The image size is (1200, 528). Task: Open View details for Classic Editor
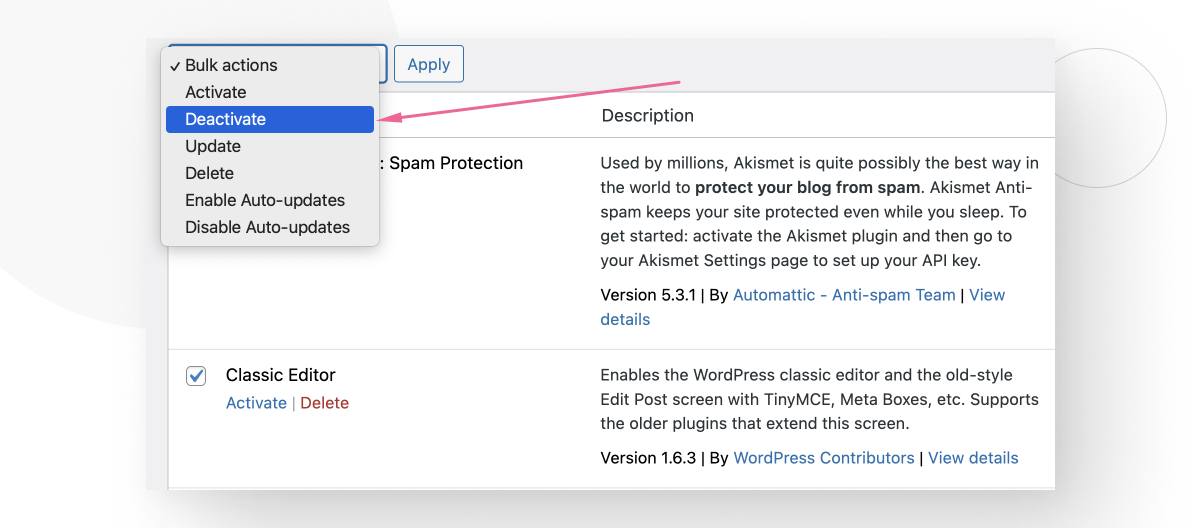(x=972, y=458)
